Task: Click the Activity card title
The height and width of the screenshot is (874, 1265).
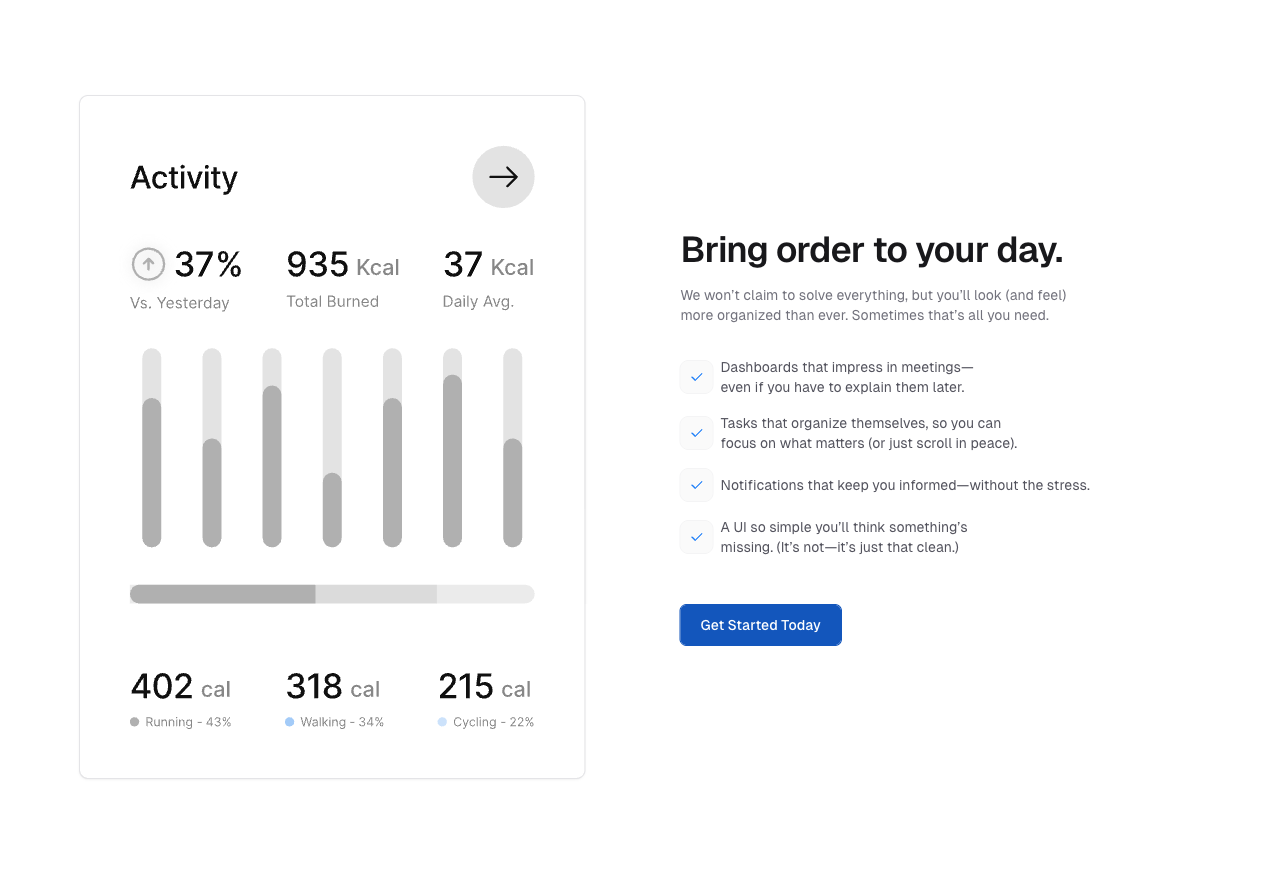Action: pos(184,177)
